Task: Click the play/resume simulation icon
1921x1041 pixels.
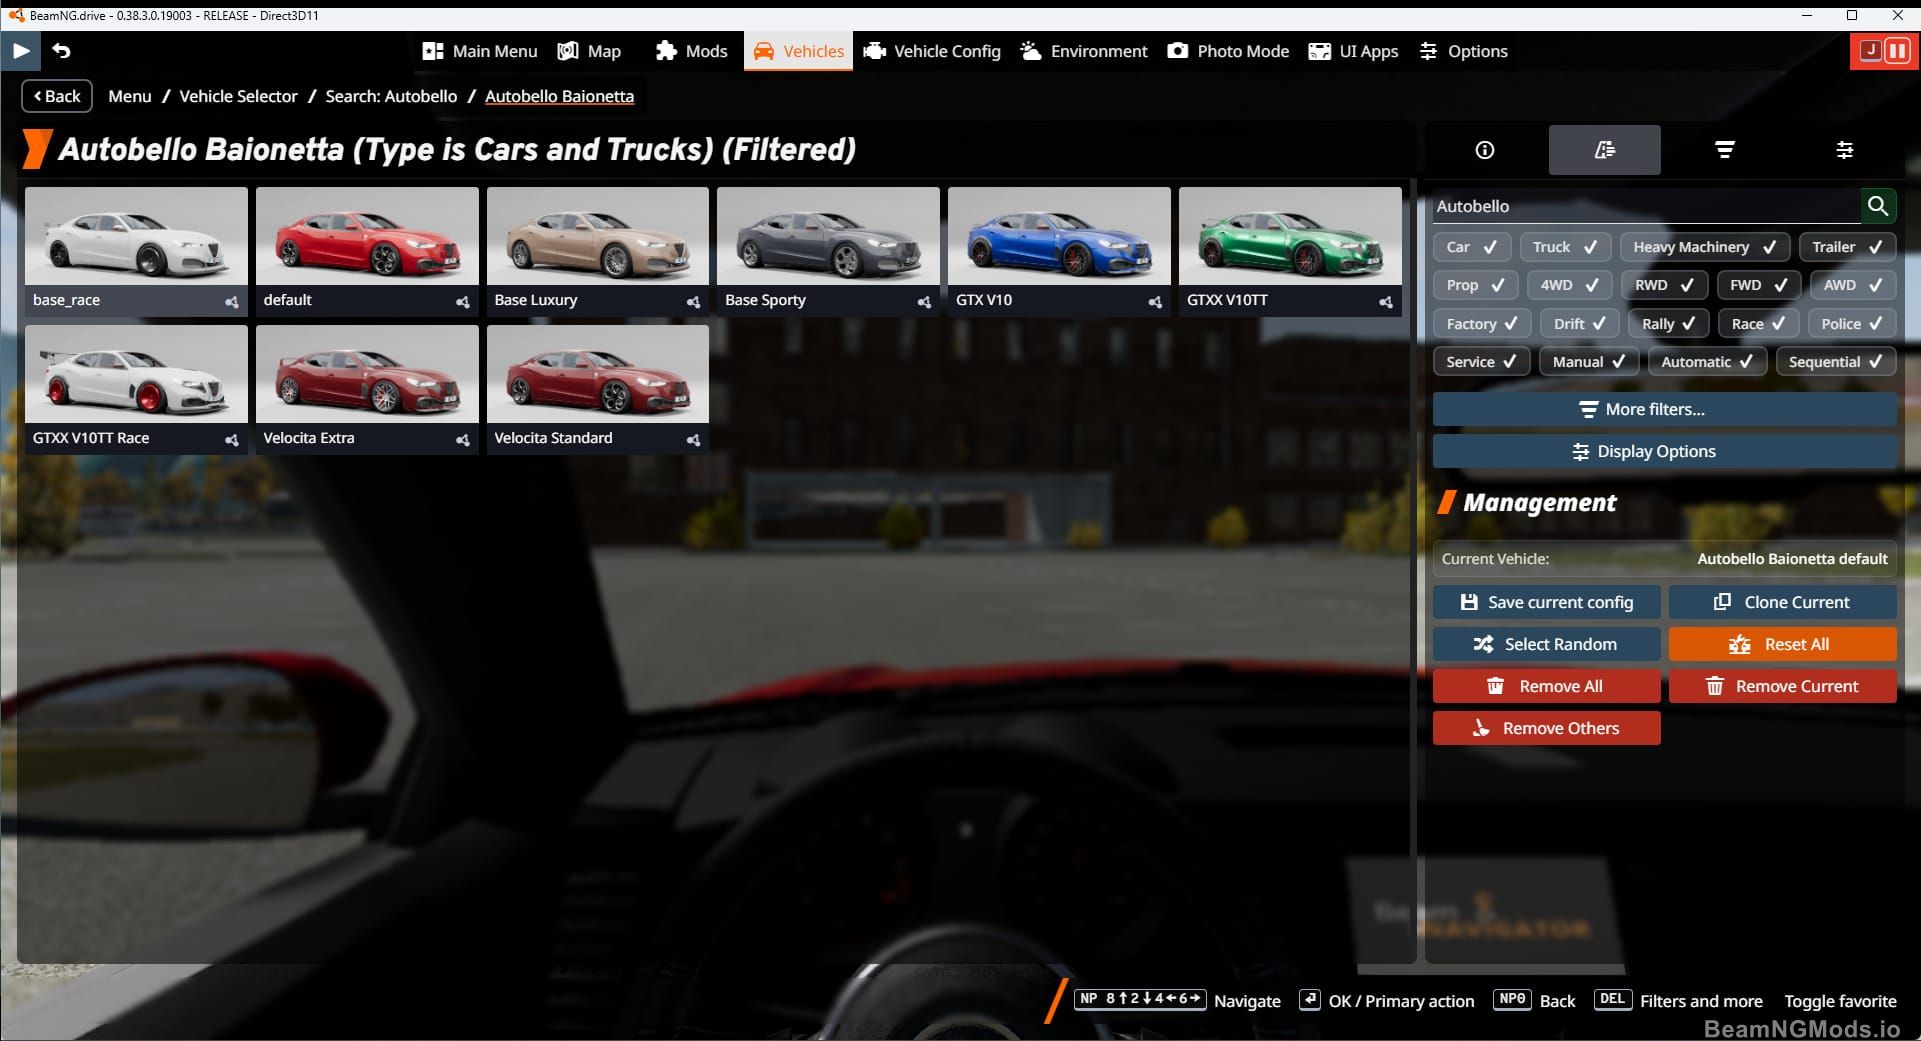Action: 21,50
